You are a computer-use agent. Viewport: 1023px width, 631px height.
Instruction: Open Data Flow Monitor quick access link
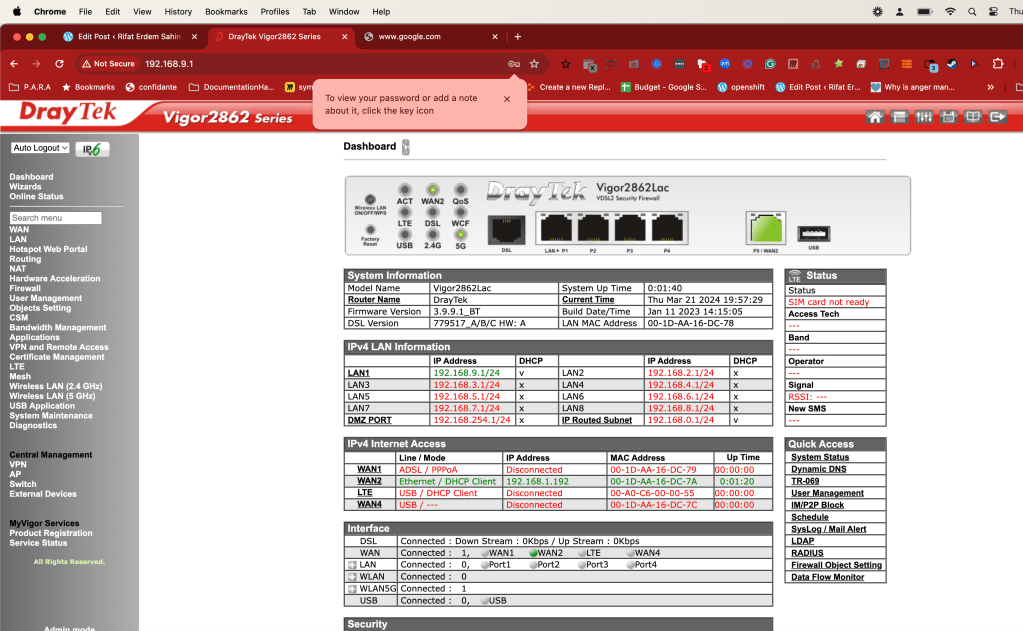pos(827,577)
